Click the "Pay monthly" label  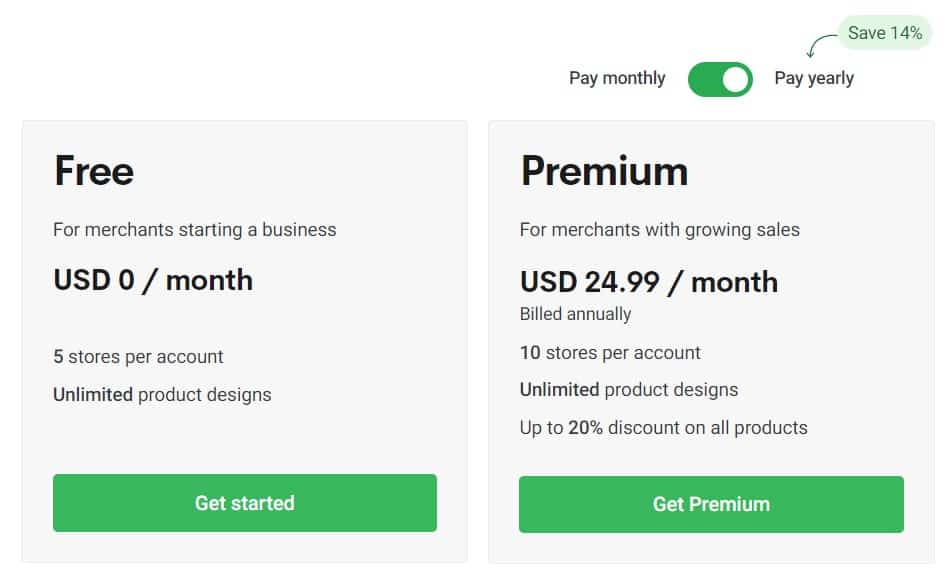(x=617, y=78)
